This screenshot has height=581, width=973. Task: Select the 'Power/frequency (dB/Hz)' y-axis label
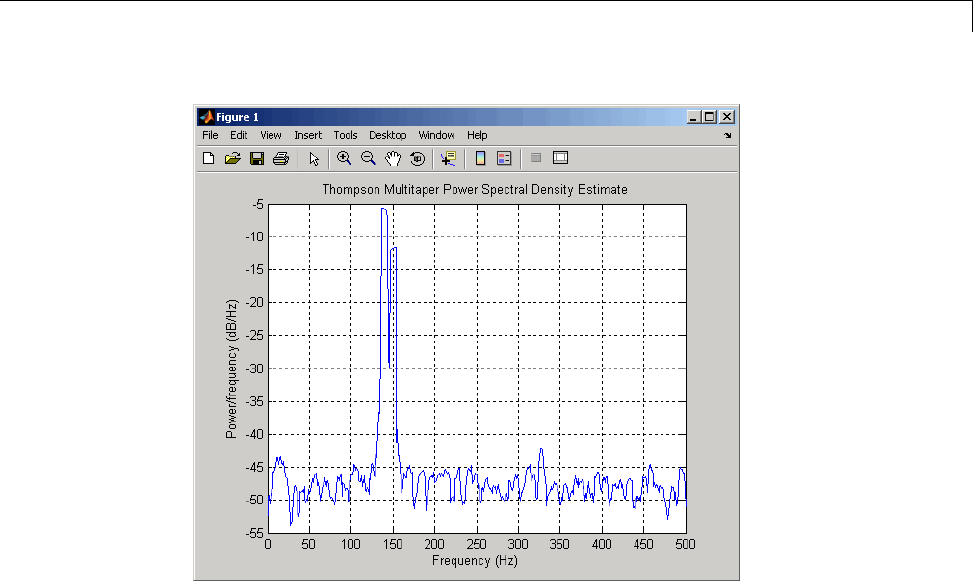coord(231,369)
